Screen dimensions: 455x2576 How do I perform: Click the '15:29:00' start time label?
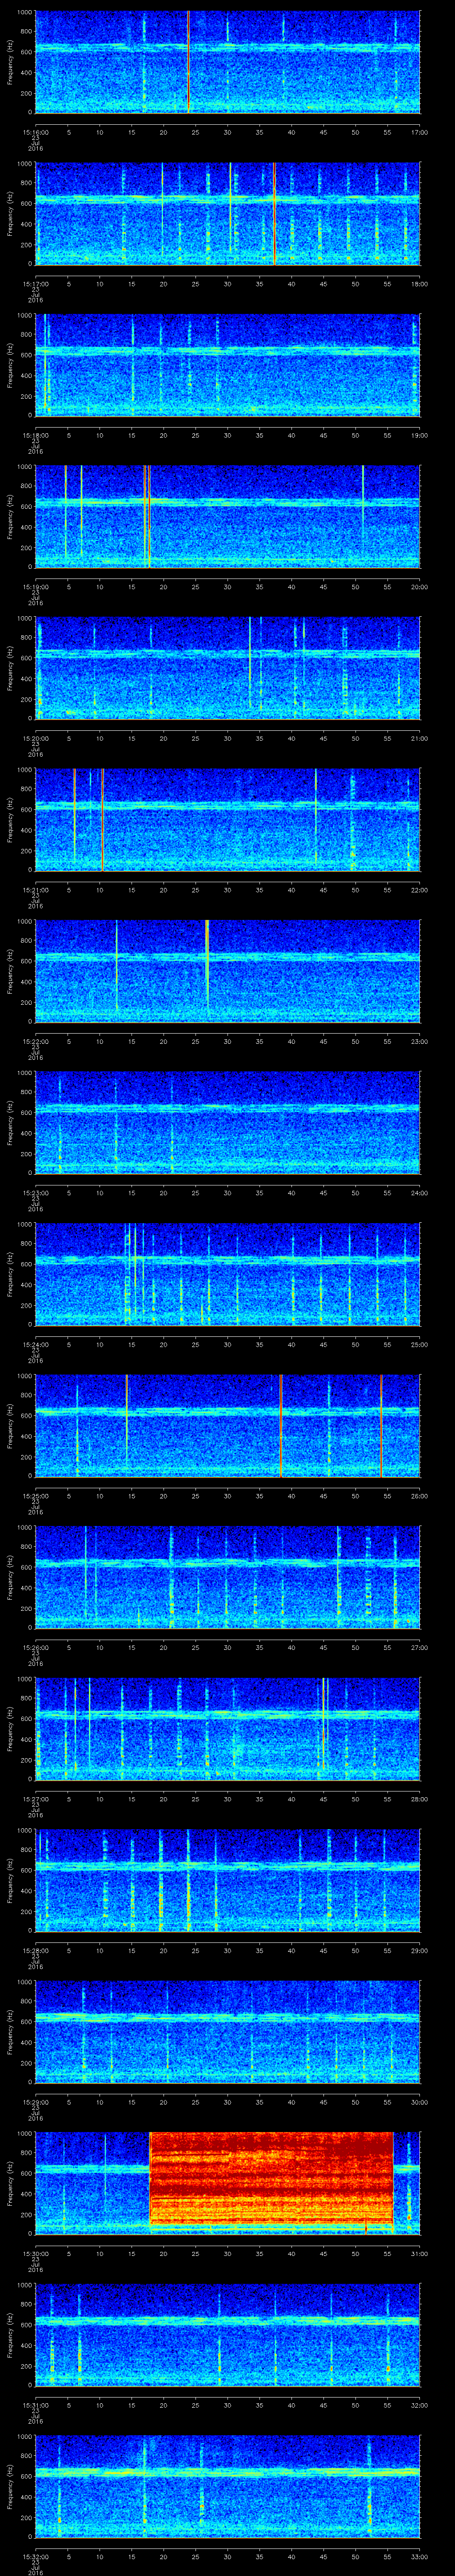tap(35, 2101)
